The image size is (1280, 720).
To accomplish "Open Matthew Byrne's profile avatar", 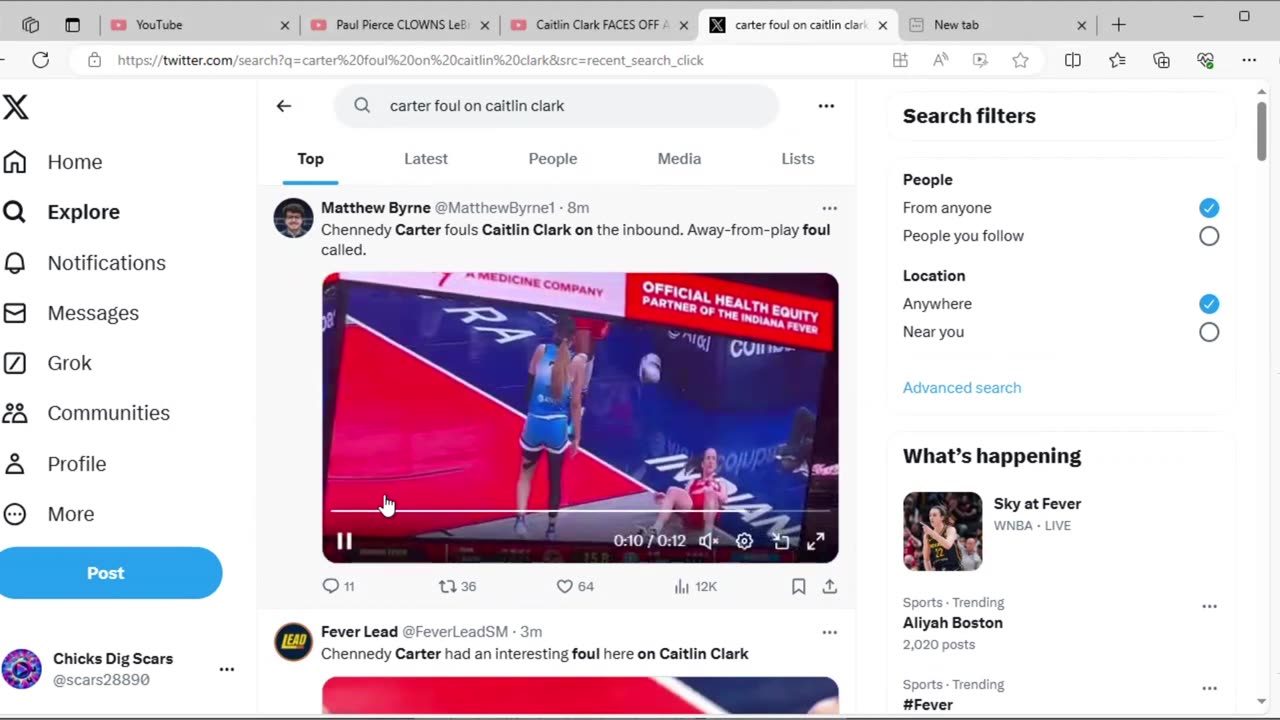I will coord(293,218).
